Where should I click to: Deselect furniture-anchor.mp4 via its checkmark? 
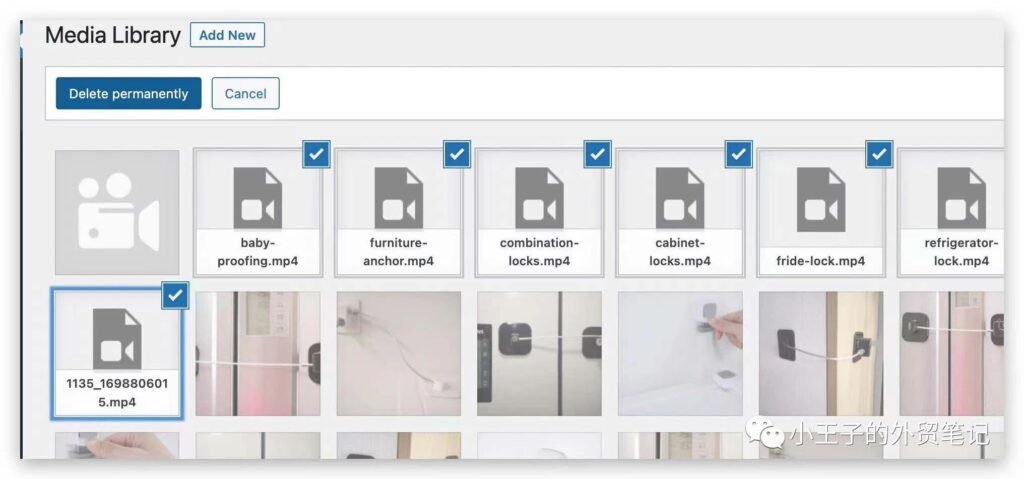click(457, 154)
